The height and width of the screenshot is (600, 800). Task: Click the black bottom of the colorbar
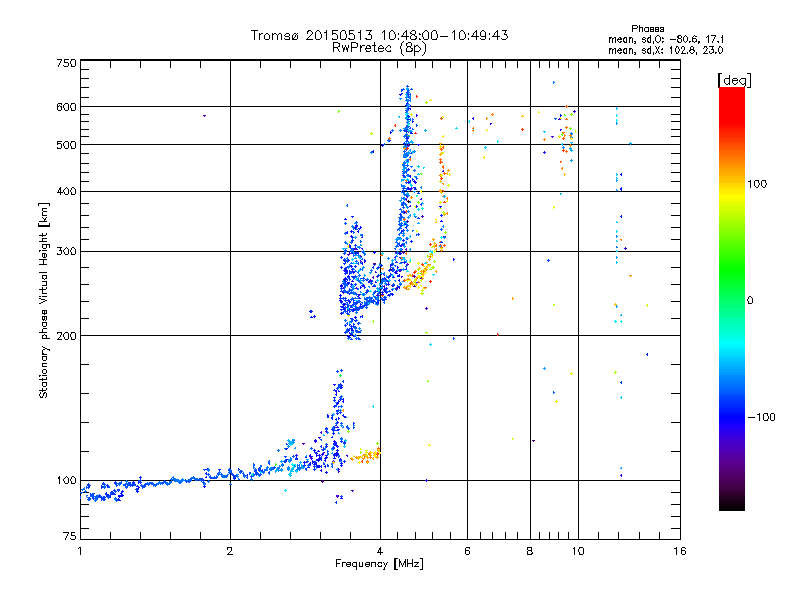pyautogui.click(x=732, y=503)
